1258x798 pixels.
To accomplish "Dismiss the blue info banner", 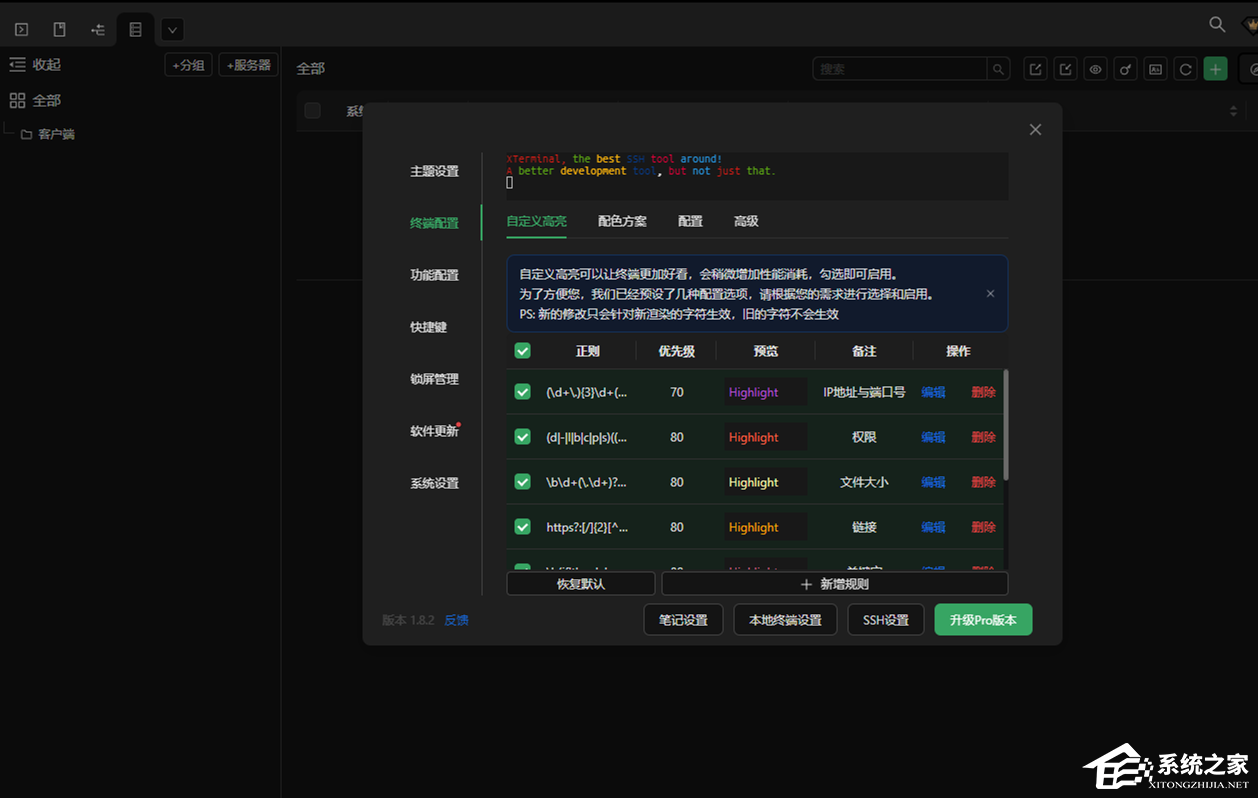I will [990, 293].
